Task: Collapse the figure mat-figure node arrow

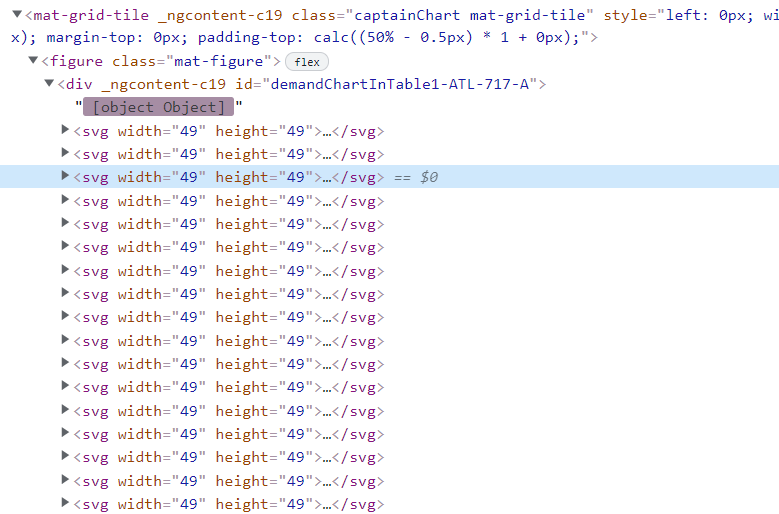Action: 33,60
